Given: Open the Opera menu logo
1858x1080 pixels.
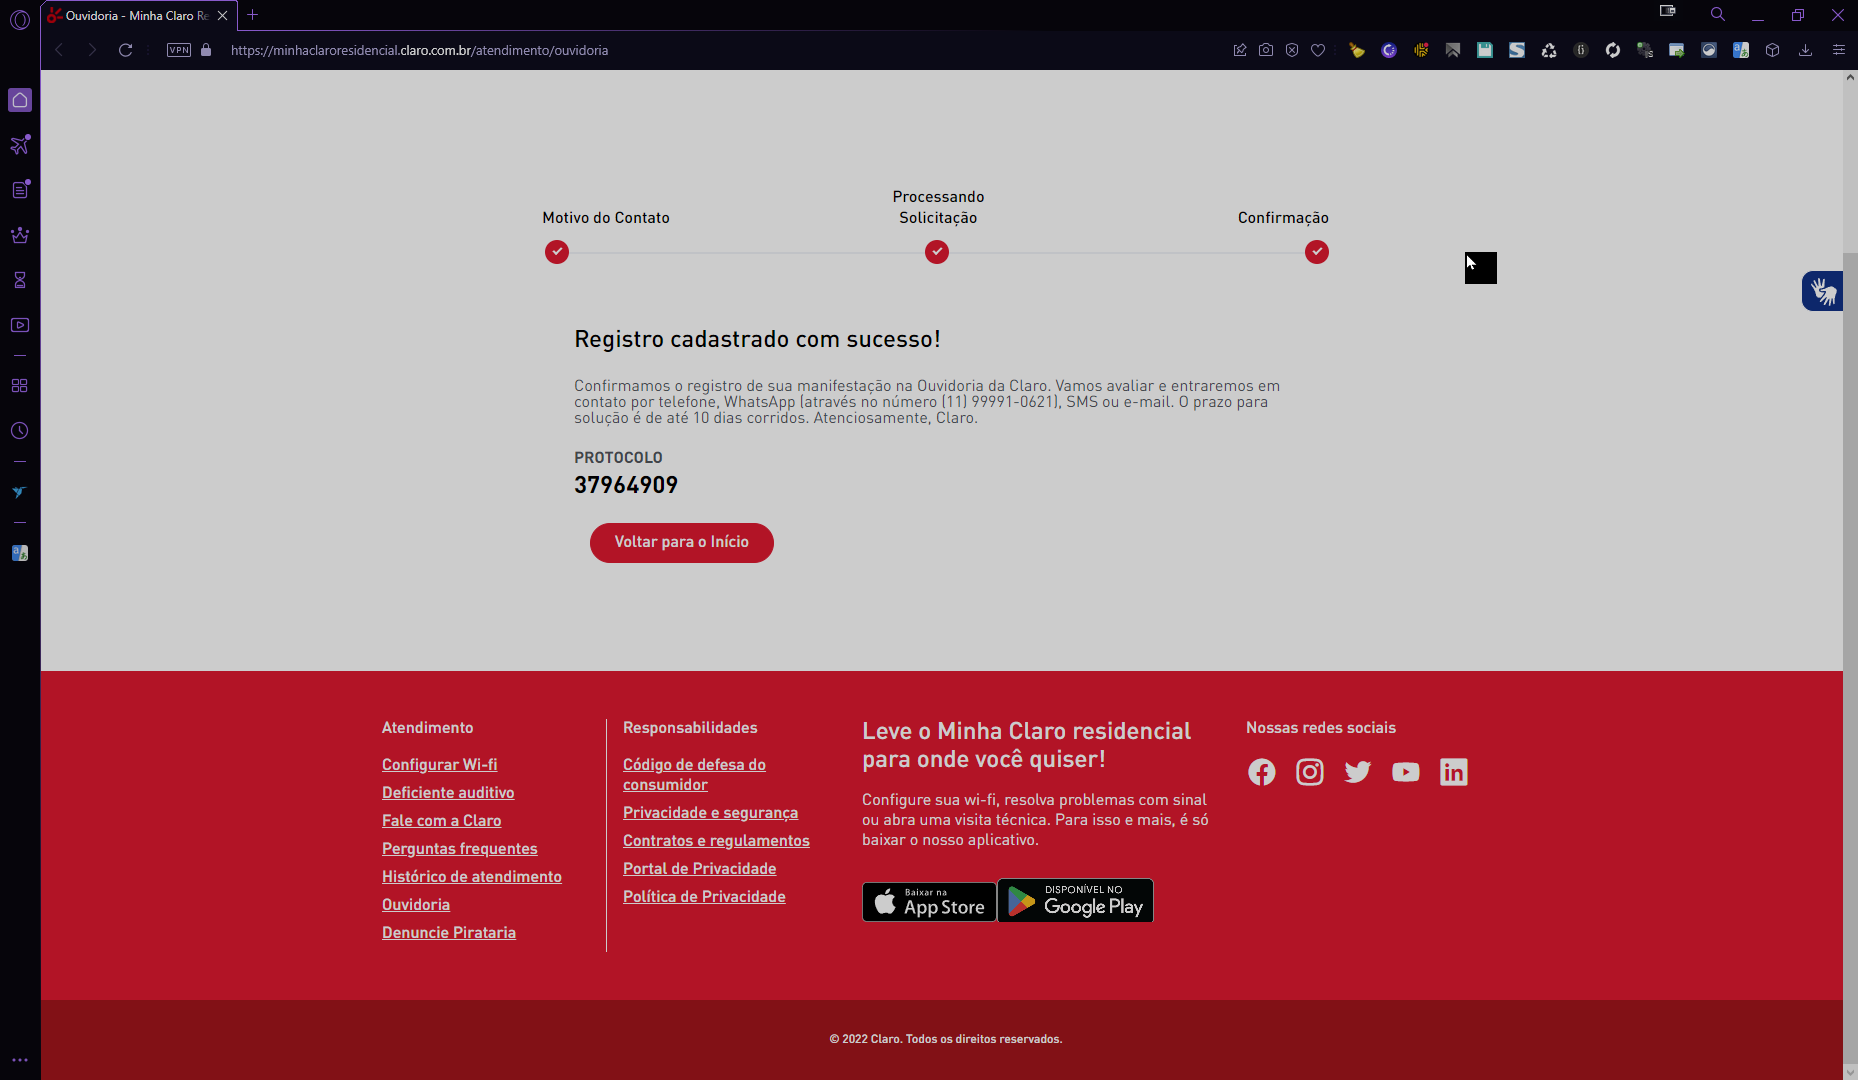Looking at the screenshot, I should pos(20,20).
